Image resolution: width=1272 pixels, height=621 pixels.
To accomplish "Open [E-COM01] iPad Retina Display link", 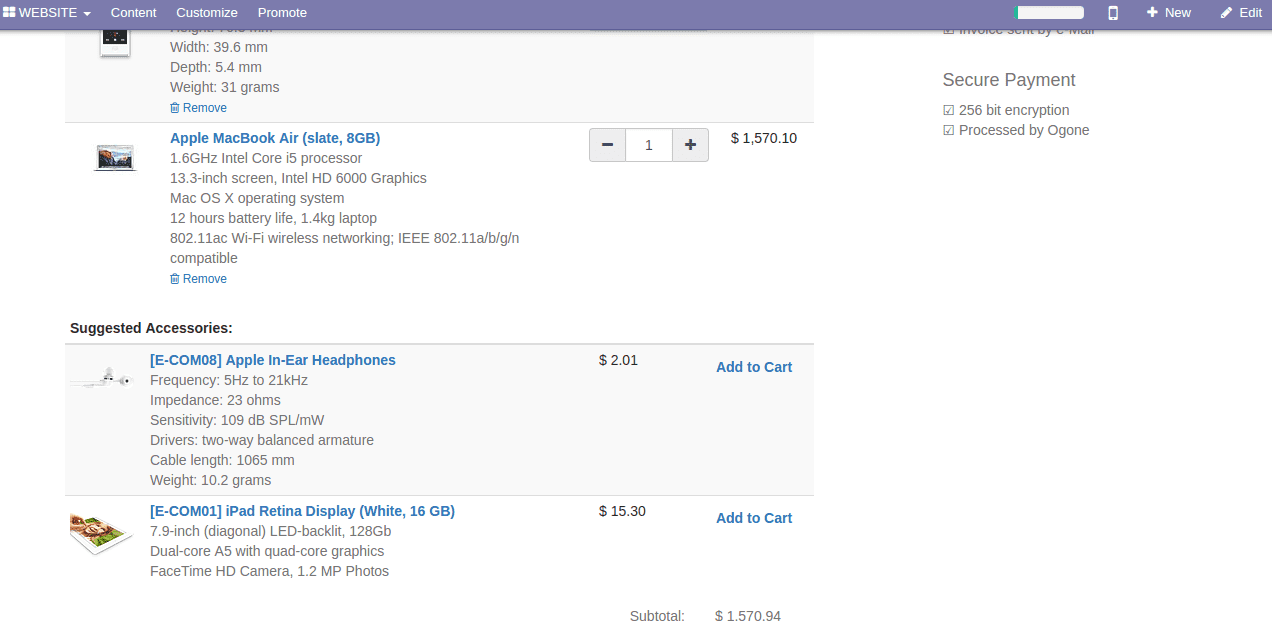I will pyautogui.click(x=302, y=511).
